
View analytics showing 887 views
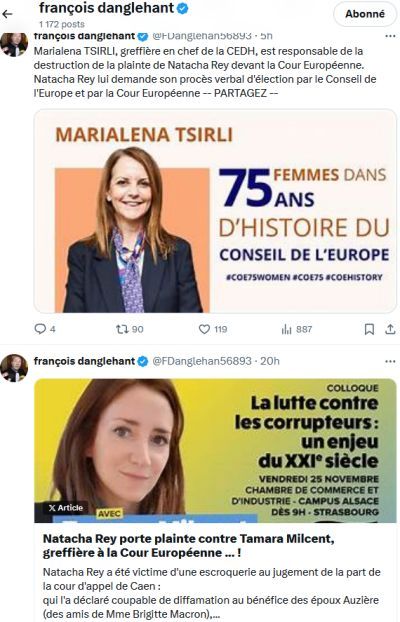tap(296, 329)
